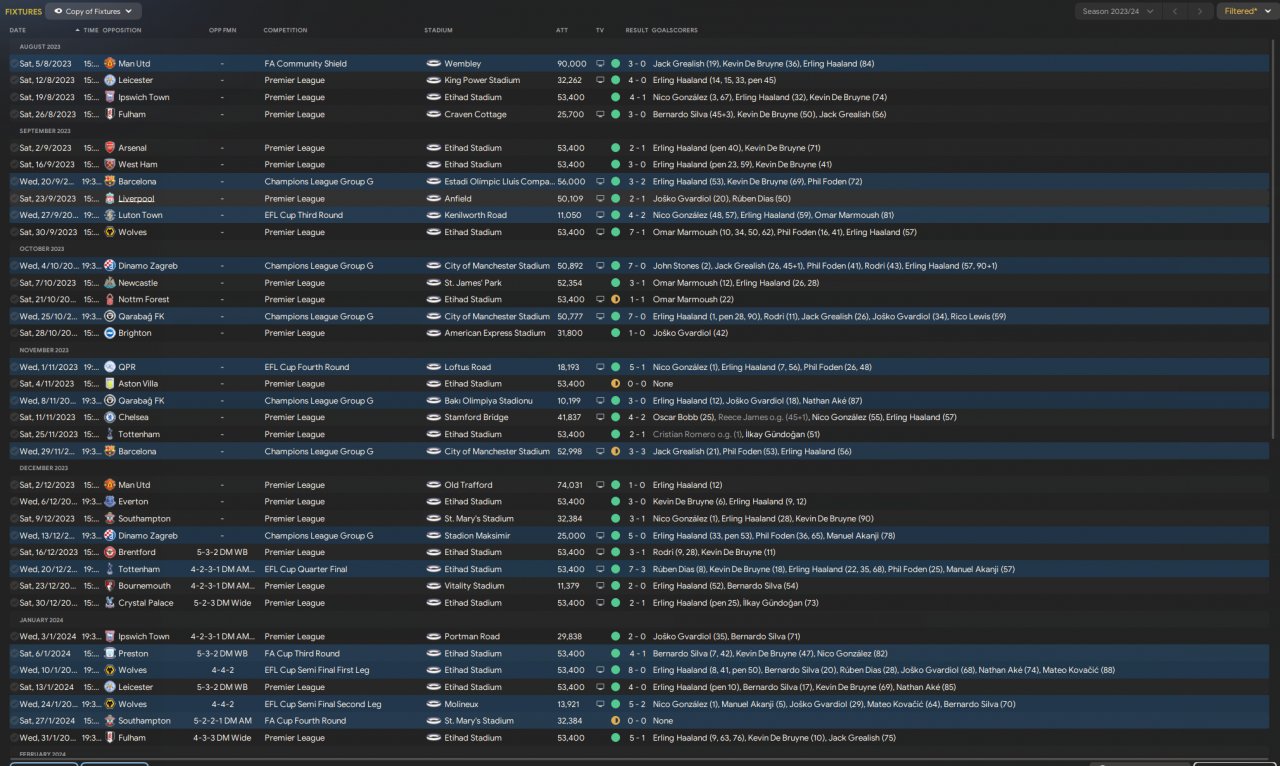The height and width of the screenshot is (766, 1280).
Task: Go to the previous season with the left arrow
Action: click(x=1175, y=11)
